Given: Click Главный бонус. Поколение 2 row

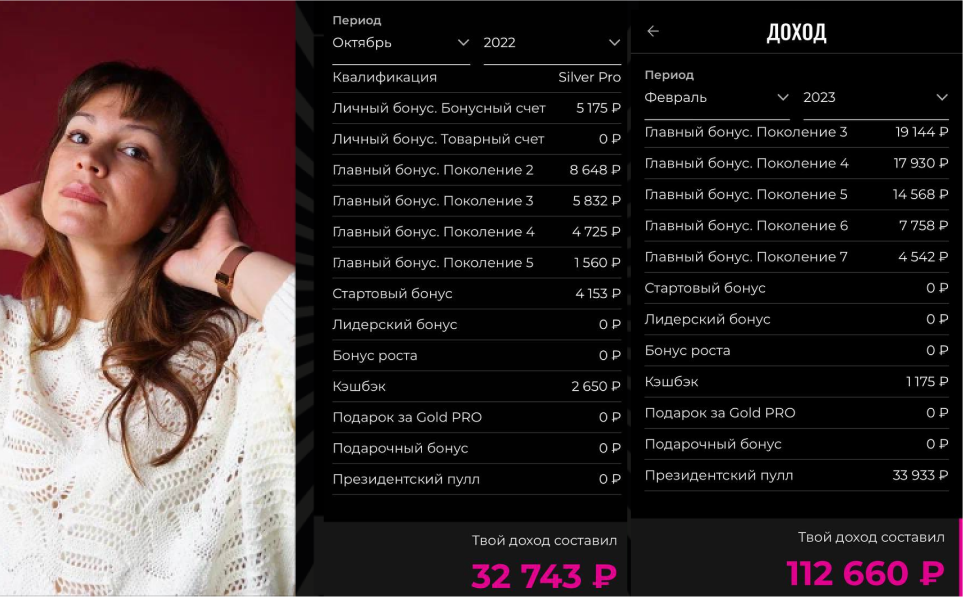Looking at the screenshot, I should tap(477, 170).
